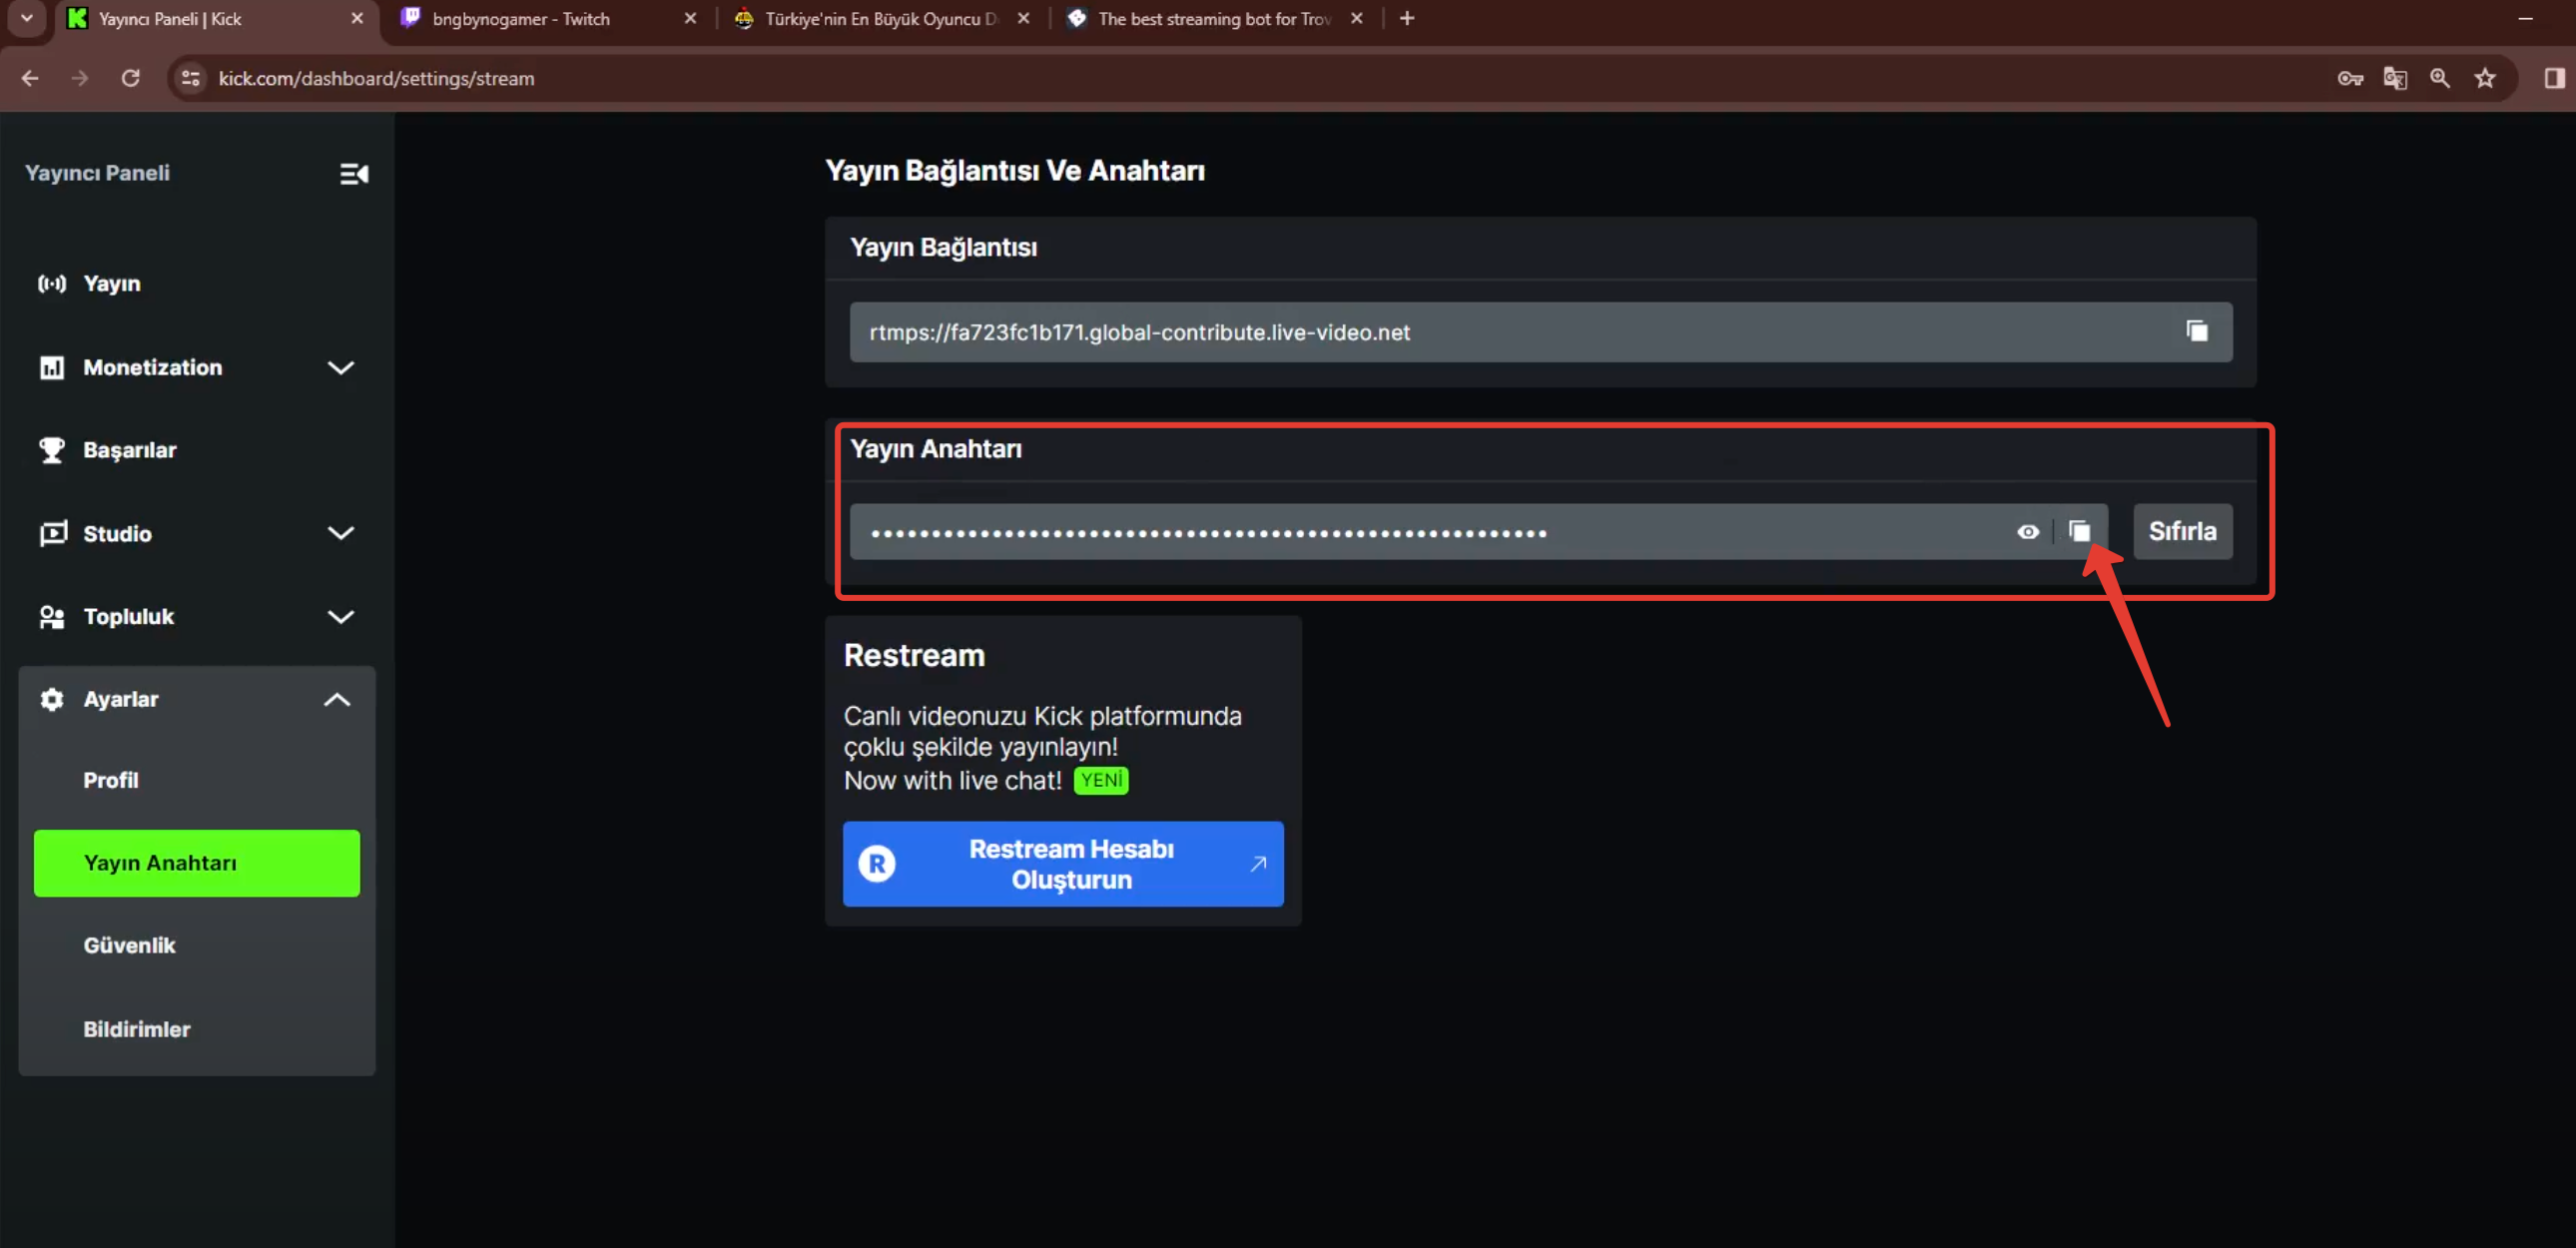Image resolution: width=2576 pixels, height=1248 pixels.
Task: Copy the stream key via copy icon
Action: (x=2079, y=531)
